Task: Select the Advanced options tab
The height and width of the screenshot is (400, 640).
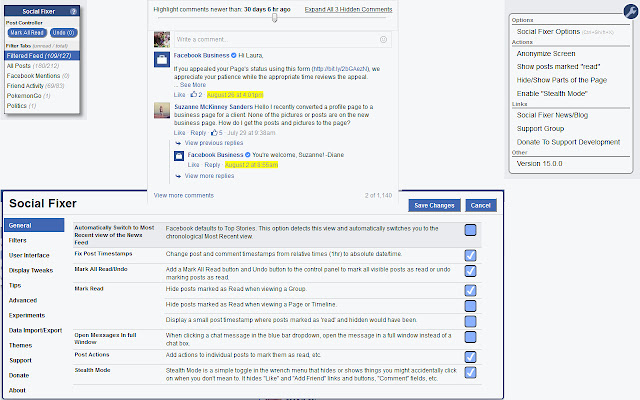Action: [x=23, y=300]
